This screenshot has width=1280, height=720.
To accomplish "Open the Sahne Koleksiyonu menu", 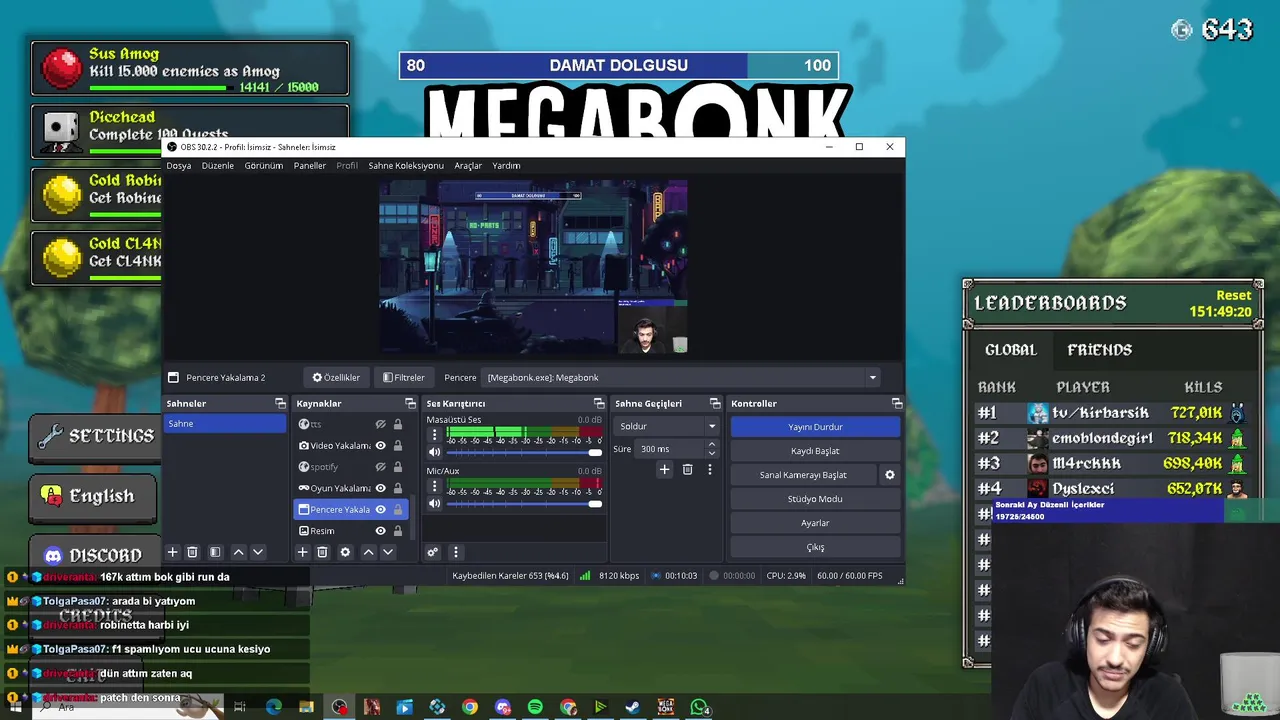I will [x=406, y=165].
